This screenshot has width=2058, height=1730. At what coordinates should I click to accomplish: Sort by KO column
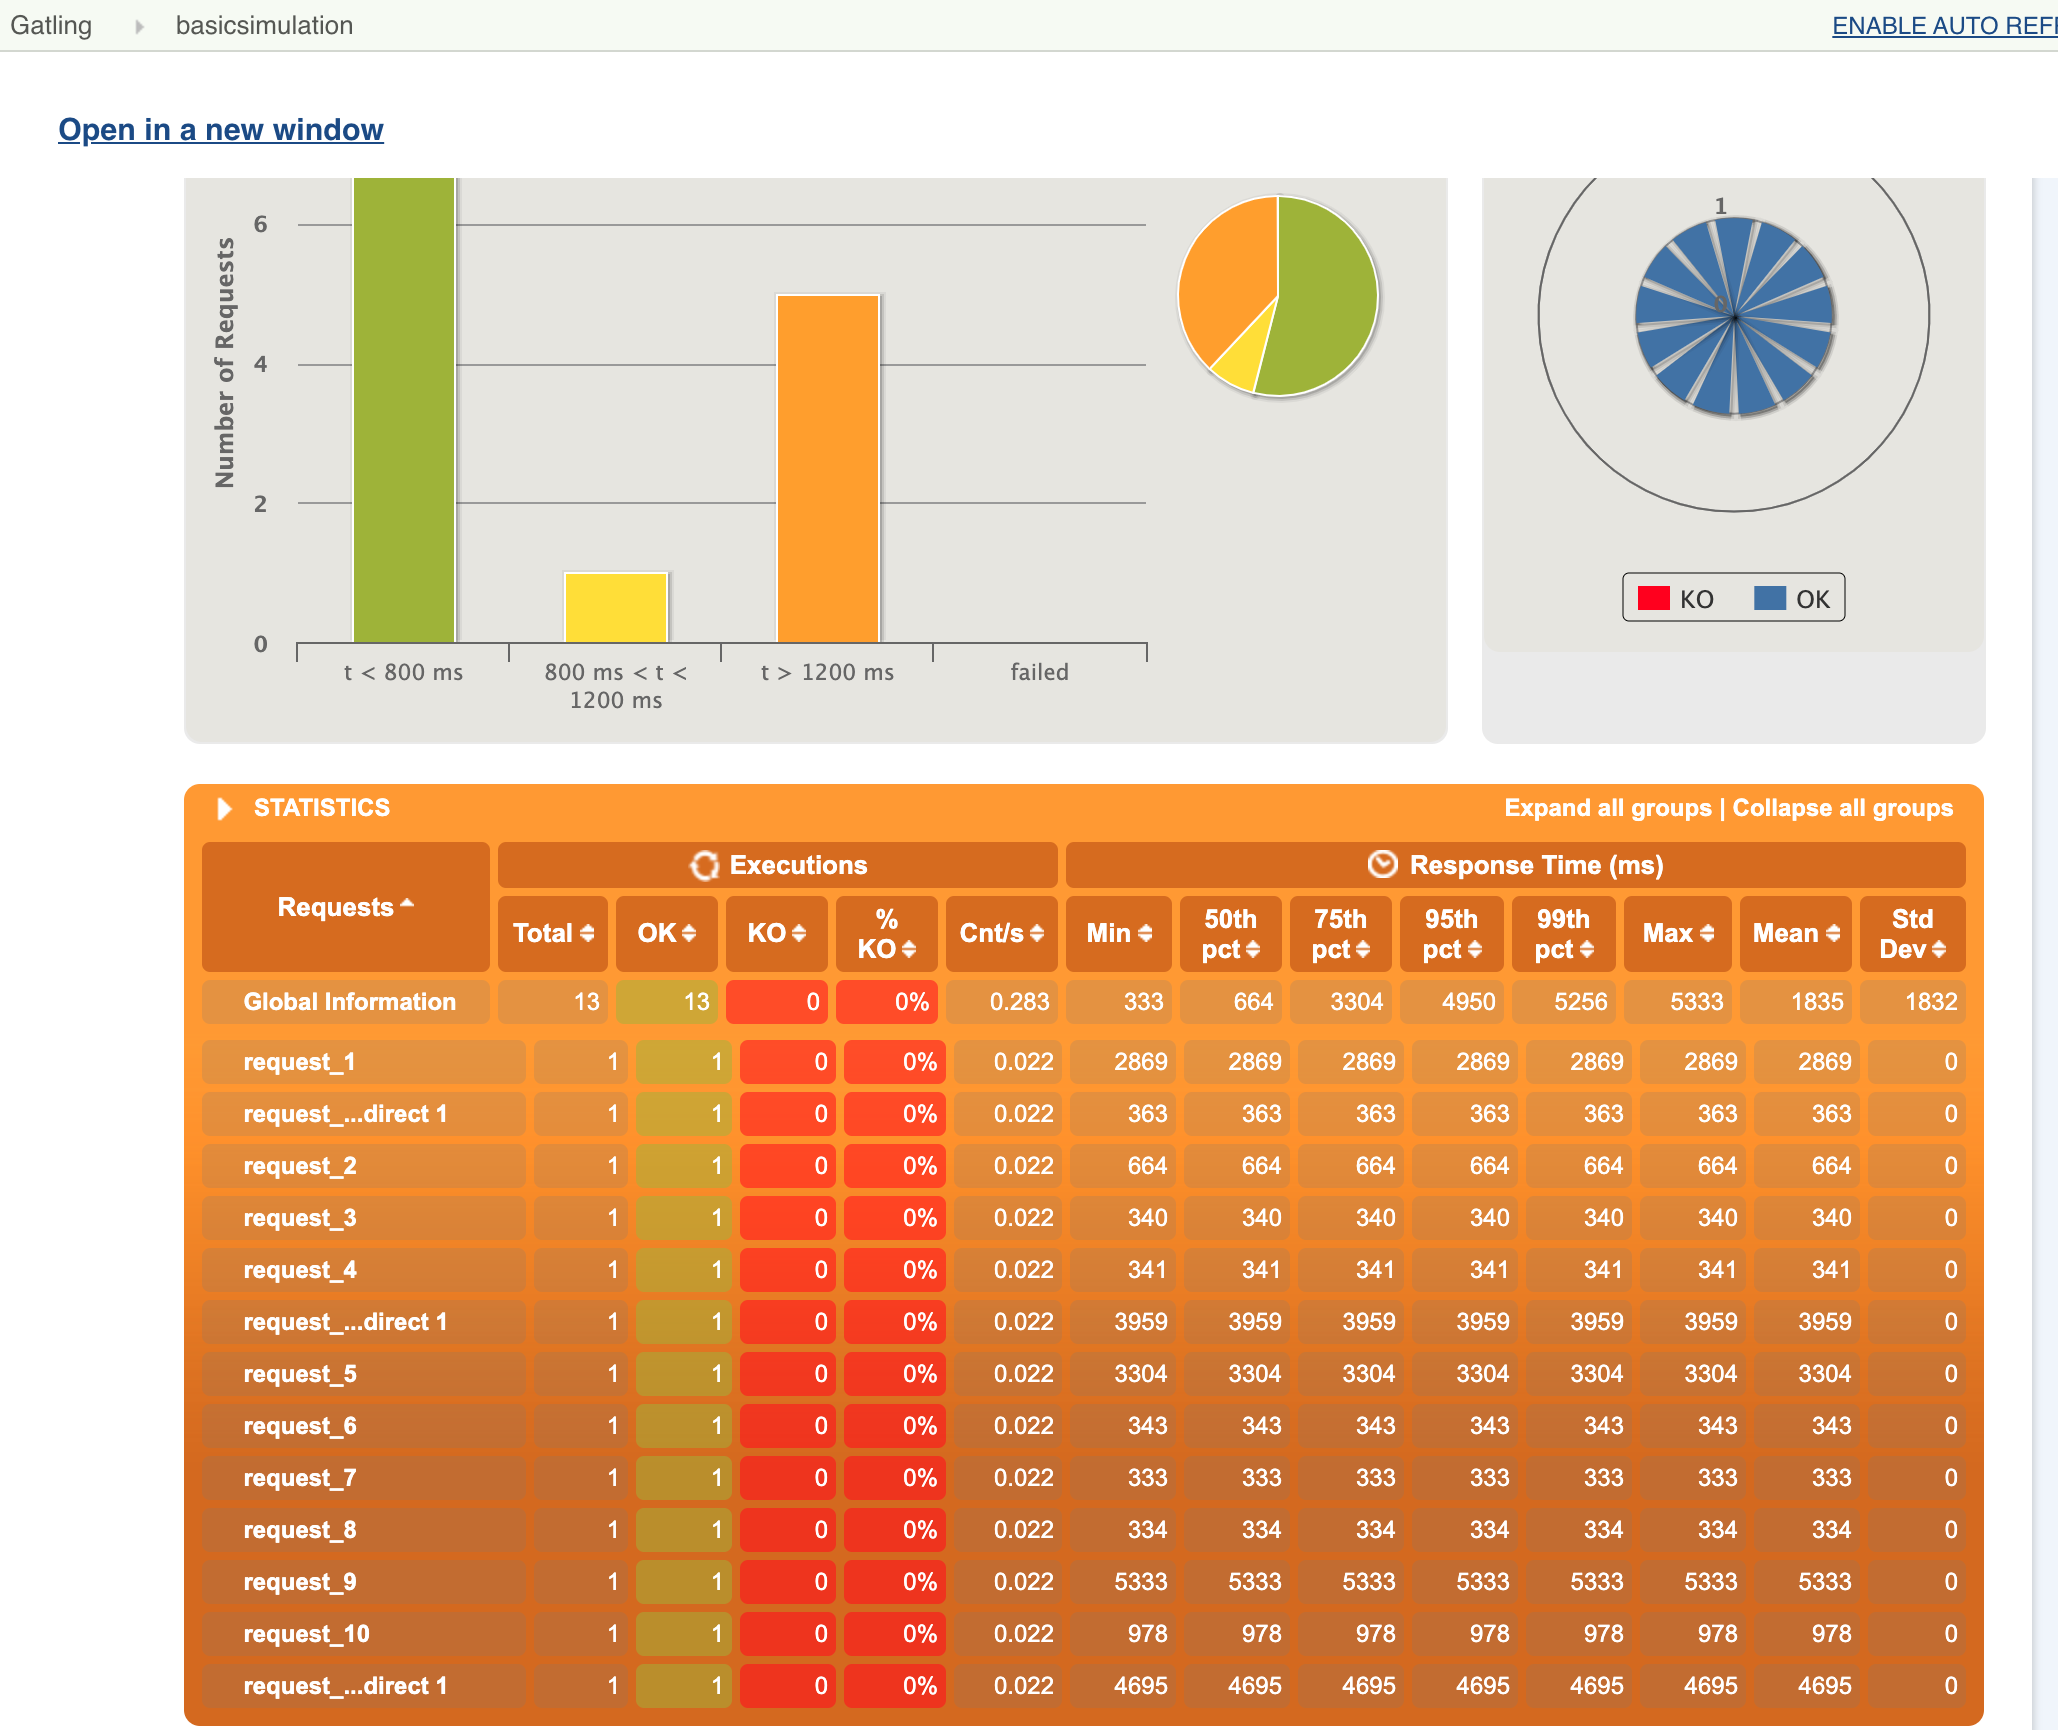(776, 933)
